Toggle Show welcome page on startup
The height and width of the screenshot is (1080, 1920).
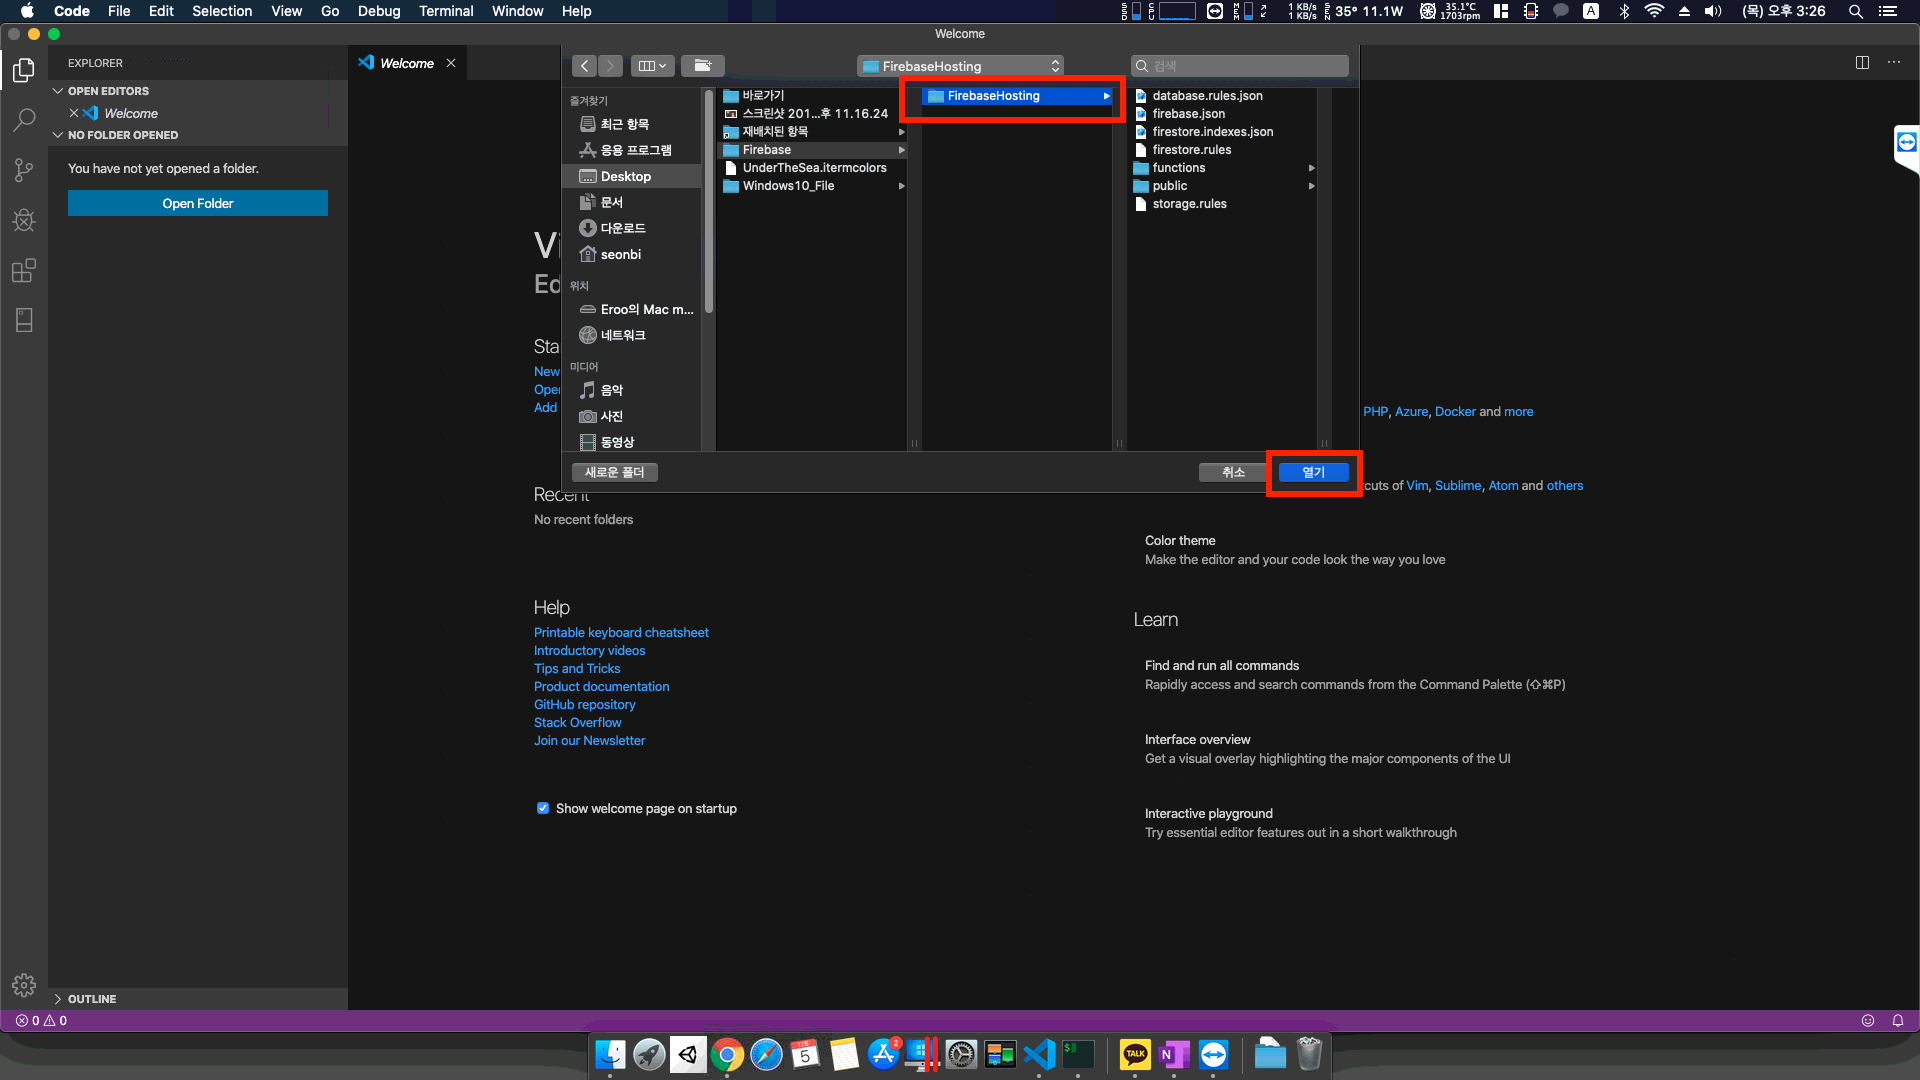coord(543,808)
